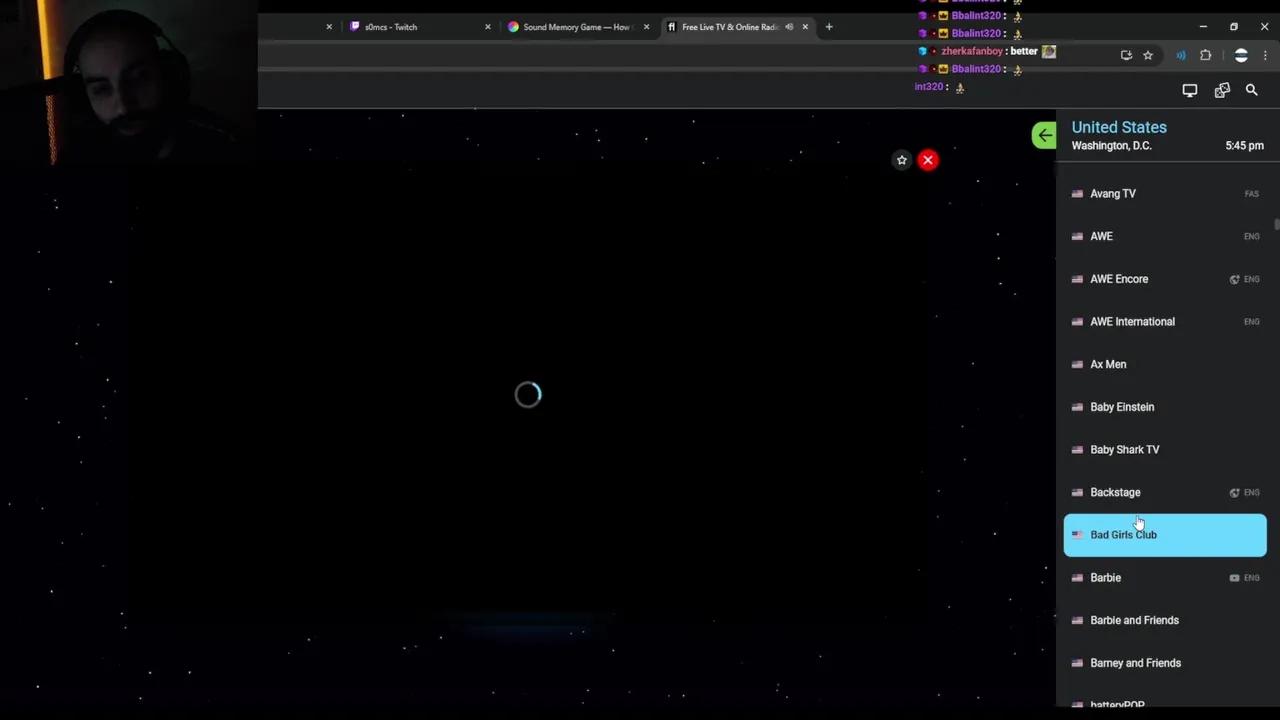Click the channel list scrollbar thumb

pyautogui.click(x=1276, y=224)
